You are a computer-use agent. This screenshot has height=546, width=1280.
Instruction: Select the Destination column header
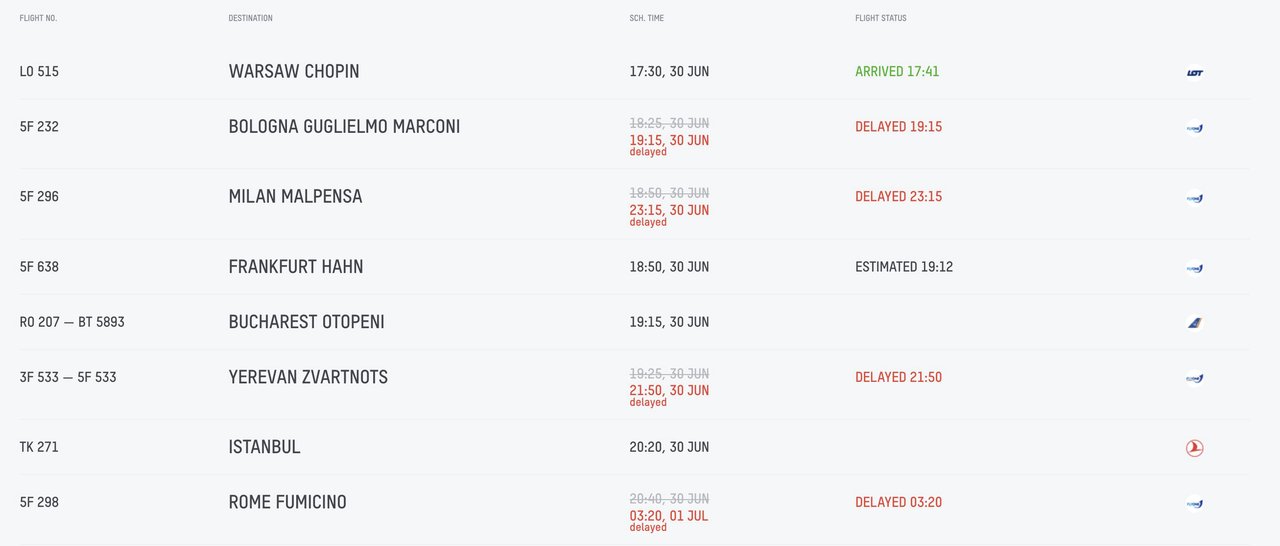[x=250, y=18]
